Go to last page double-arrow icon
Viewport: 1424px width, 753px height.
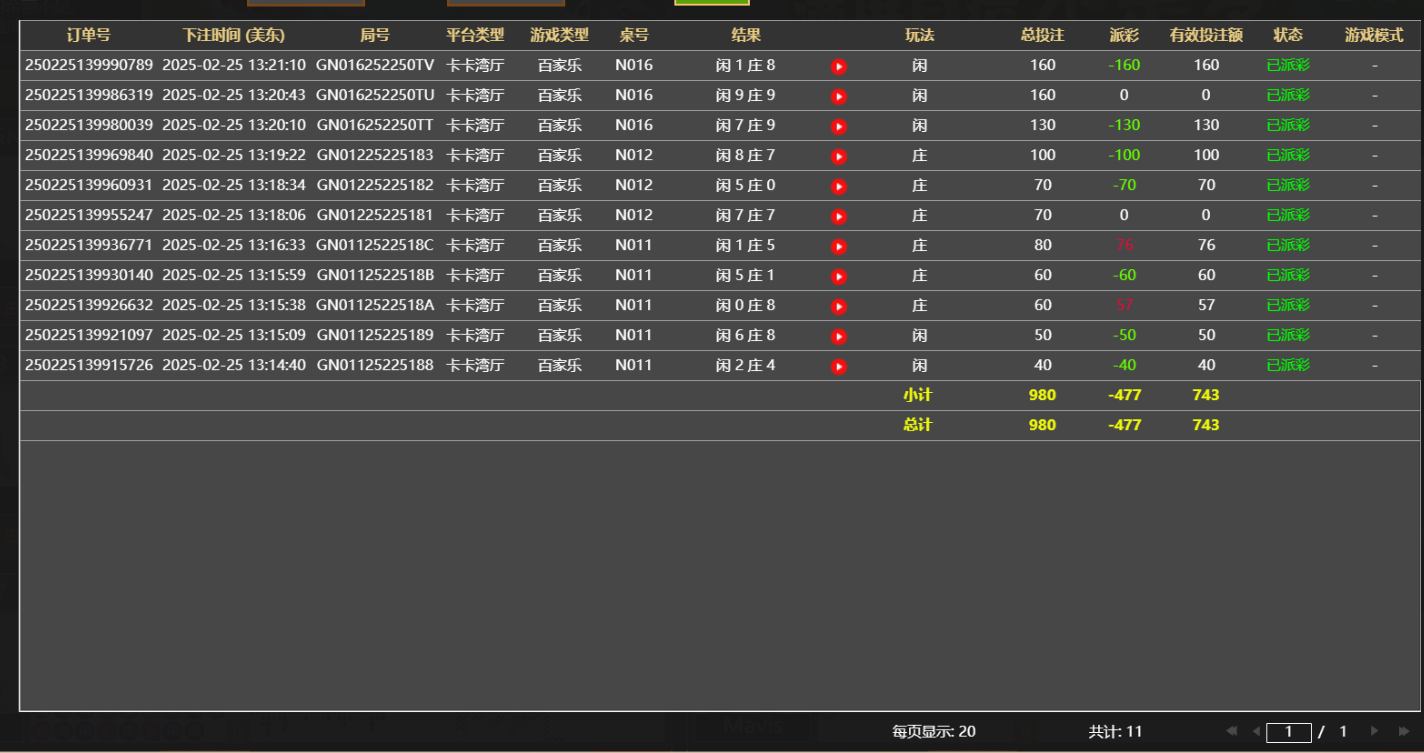pyautogui.click(x=1404, y=730)
